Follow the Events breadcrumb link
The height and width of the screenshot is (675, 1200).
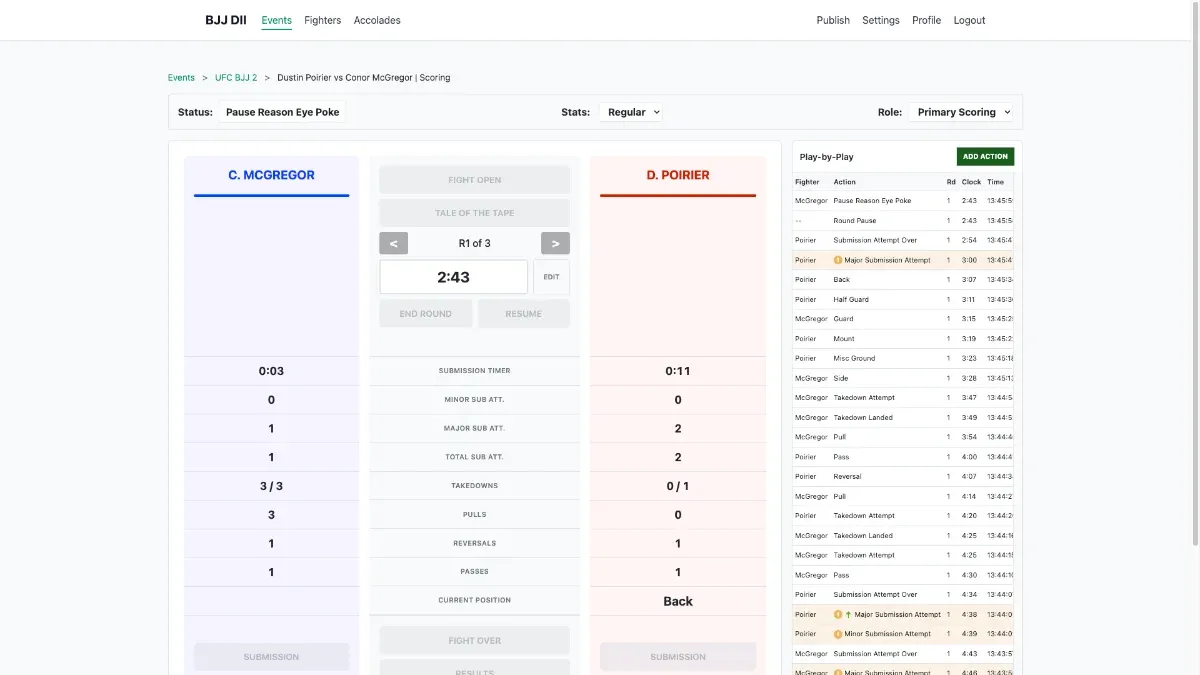tap(181, 78)
